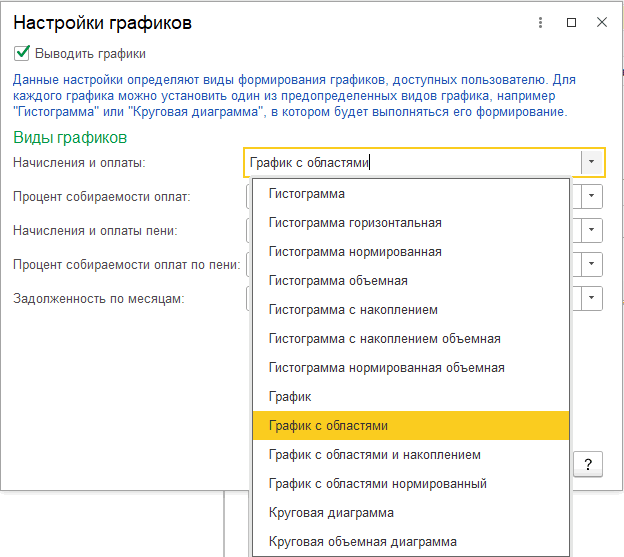624x557 pixels.
Task: Choose Гистограмма нормированная option
Action: [411, 252]
